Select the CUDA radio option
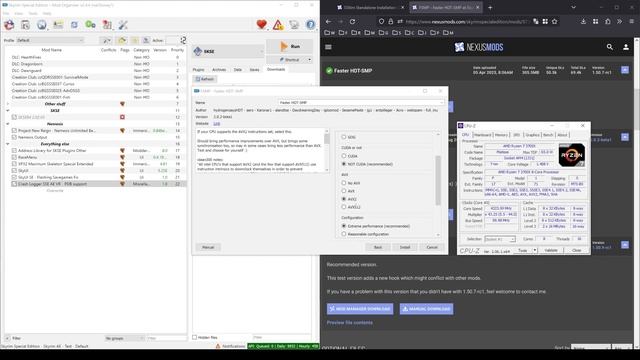The width and height of the screenshot is (640, 360). [x=344, y=156]
